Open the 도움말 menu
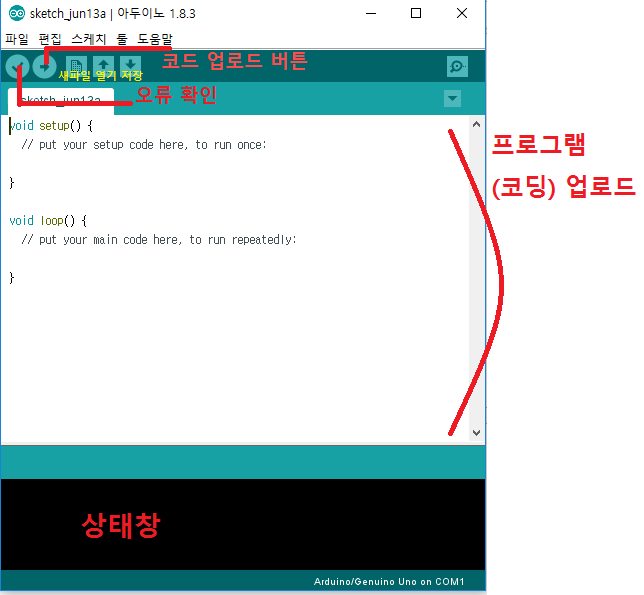Screen dimensions: 644x595 [155, 39]
